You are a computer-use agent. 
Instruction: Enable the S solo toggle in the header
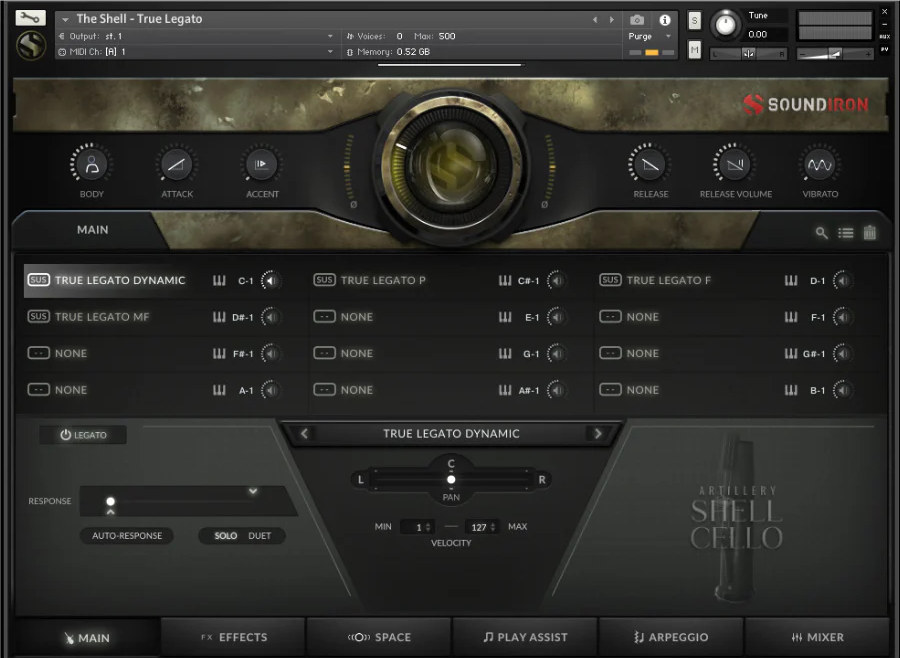[x=694, y=19]
